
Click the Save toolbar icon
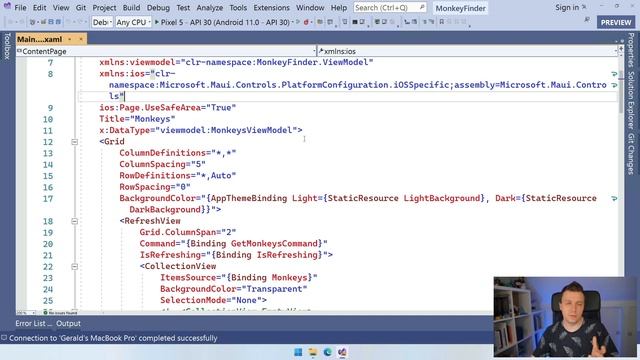[51, 22]
